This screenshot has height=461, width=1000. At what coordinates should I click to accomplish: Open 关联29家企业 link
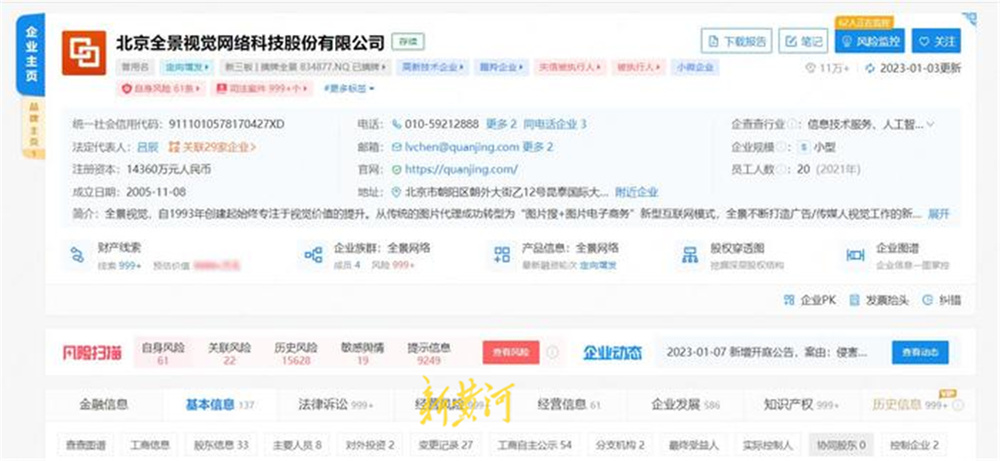click(212, 147)
